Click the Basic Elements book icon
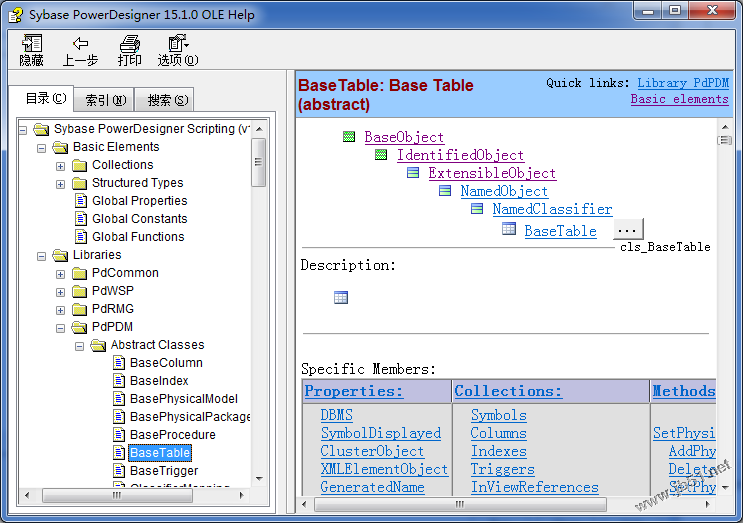Viewport: 743px width, 523px height. tap(60, 147)
